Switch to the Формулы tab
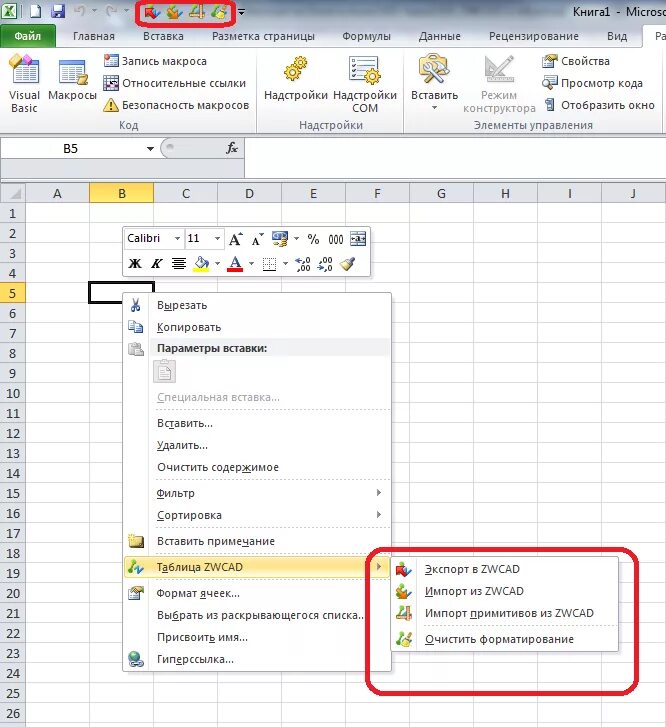Image resolution: width=666 pixels, height=727 pixels. [x=366, y=36]
